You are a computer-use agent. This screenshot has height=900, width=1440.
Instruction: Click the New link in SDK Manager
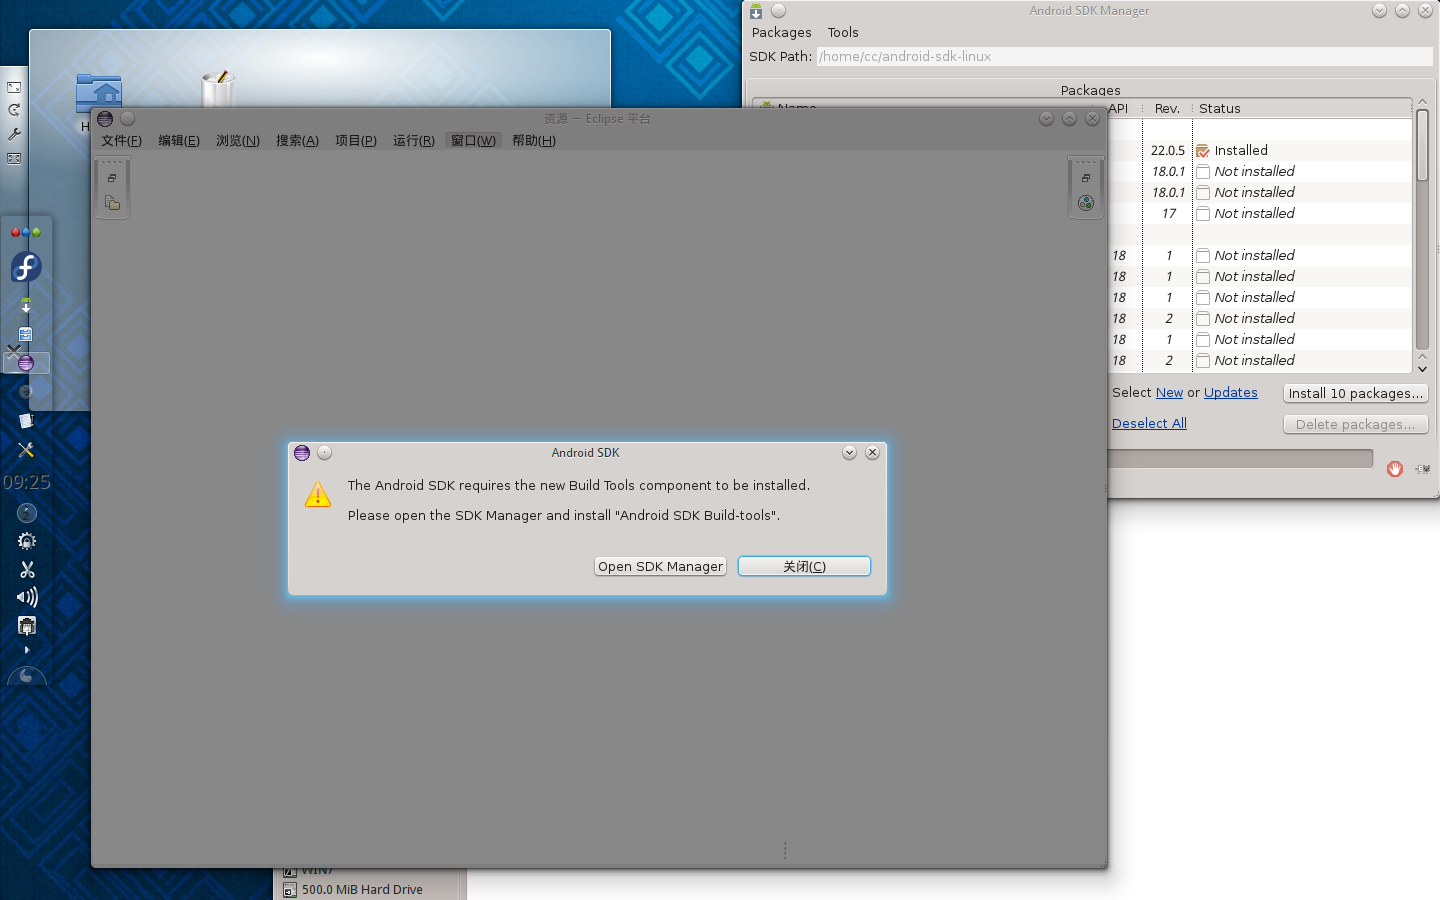(1169, 392)
